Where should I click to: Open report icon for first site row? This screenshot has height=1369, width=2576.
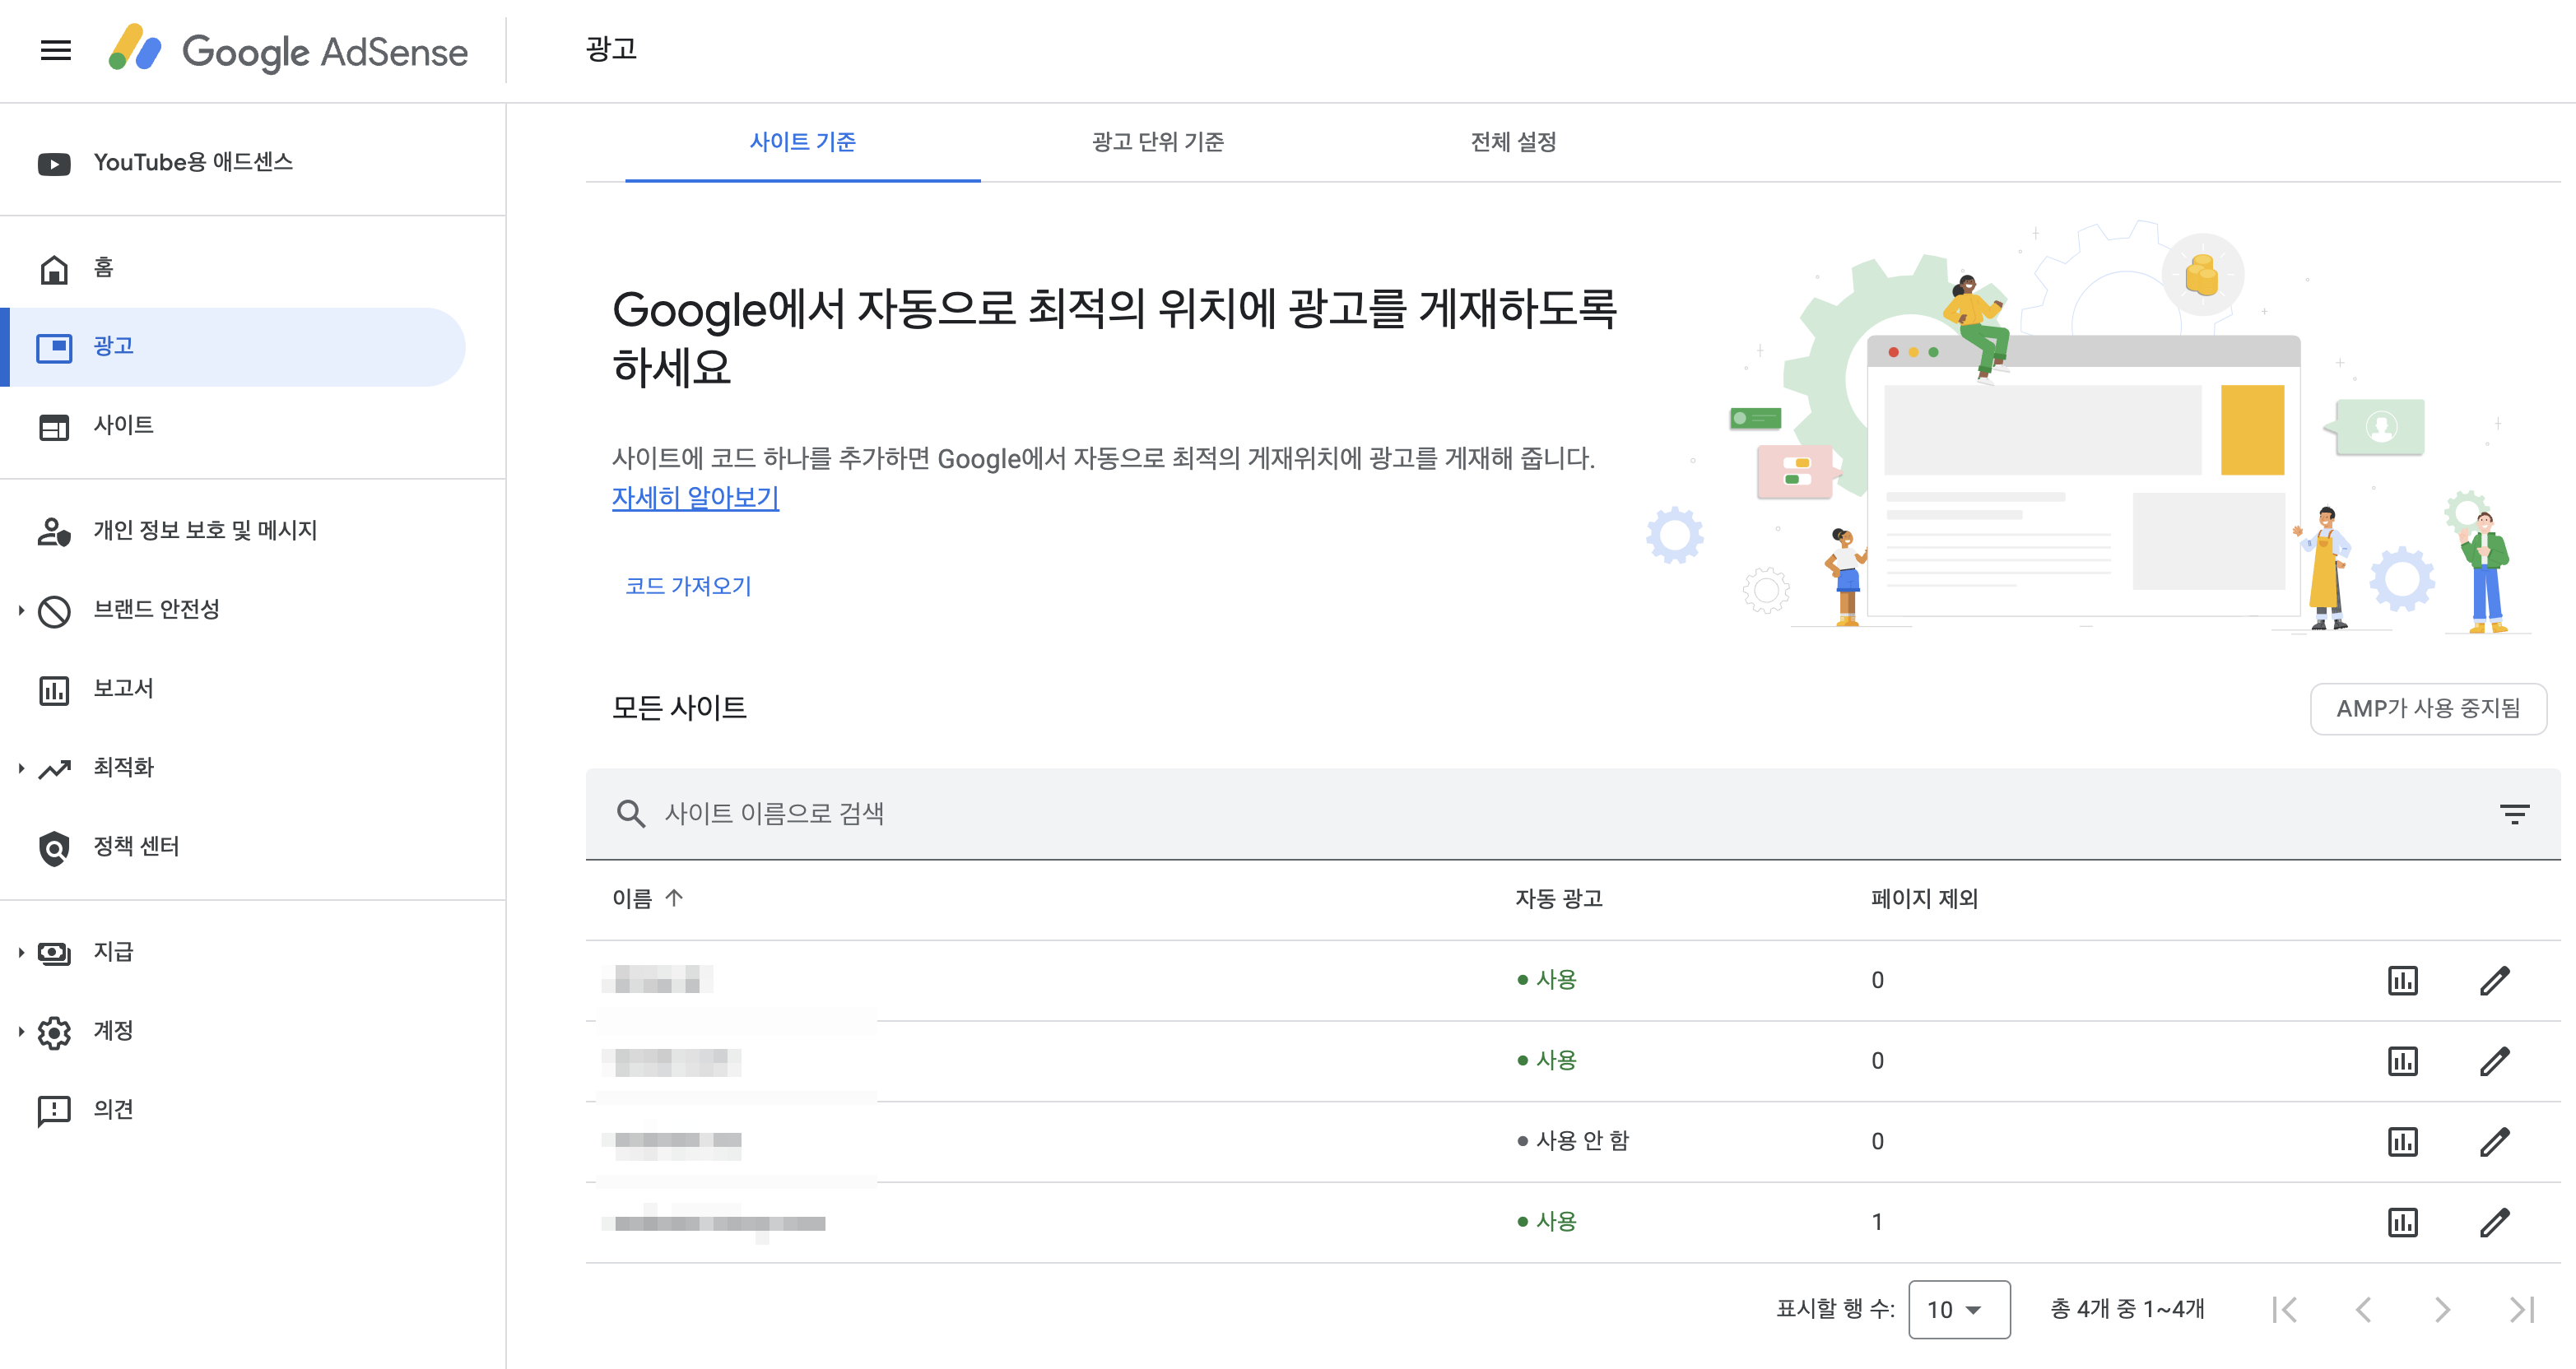[2402, 980]
